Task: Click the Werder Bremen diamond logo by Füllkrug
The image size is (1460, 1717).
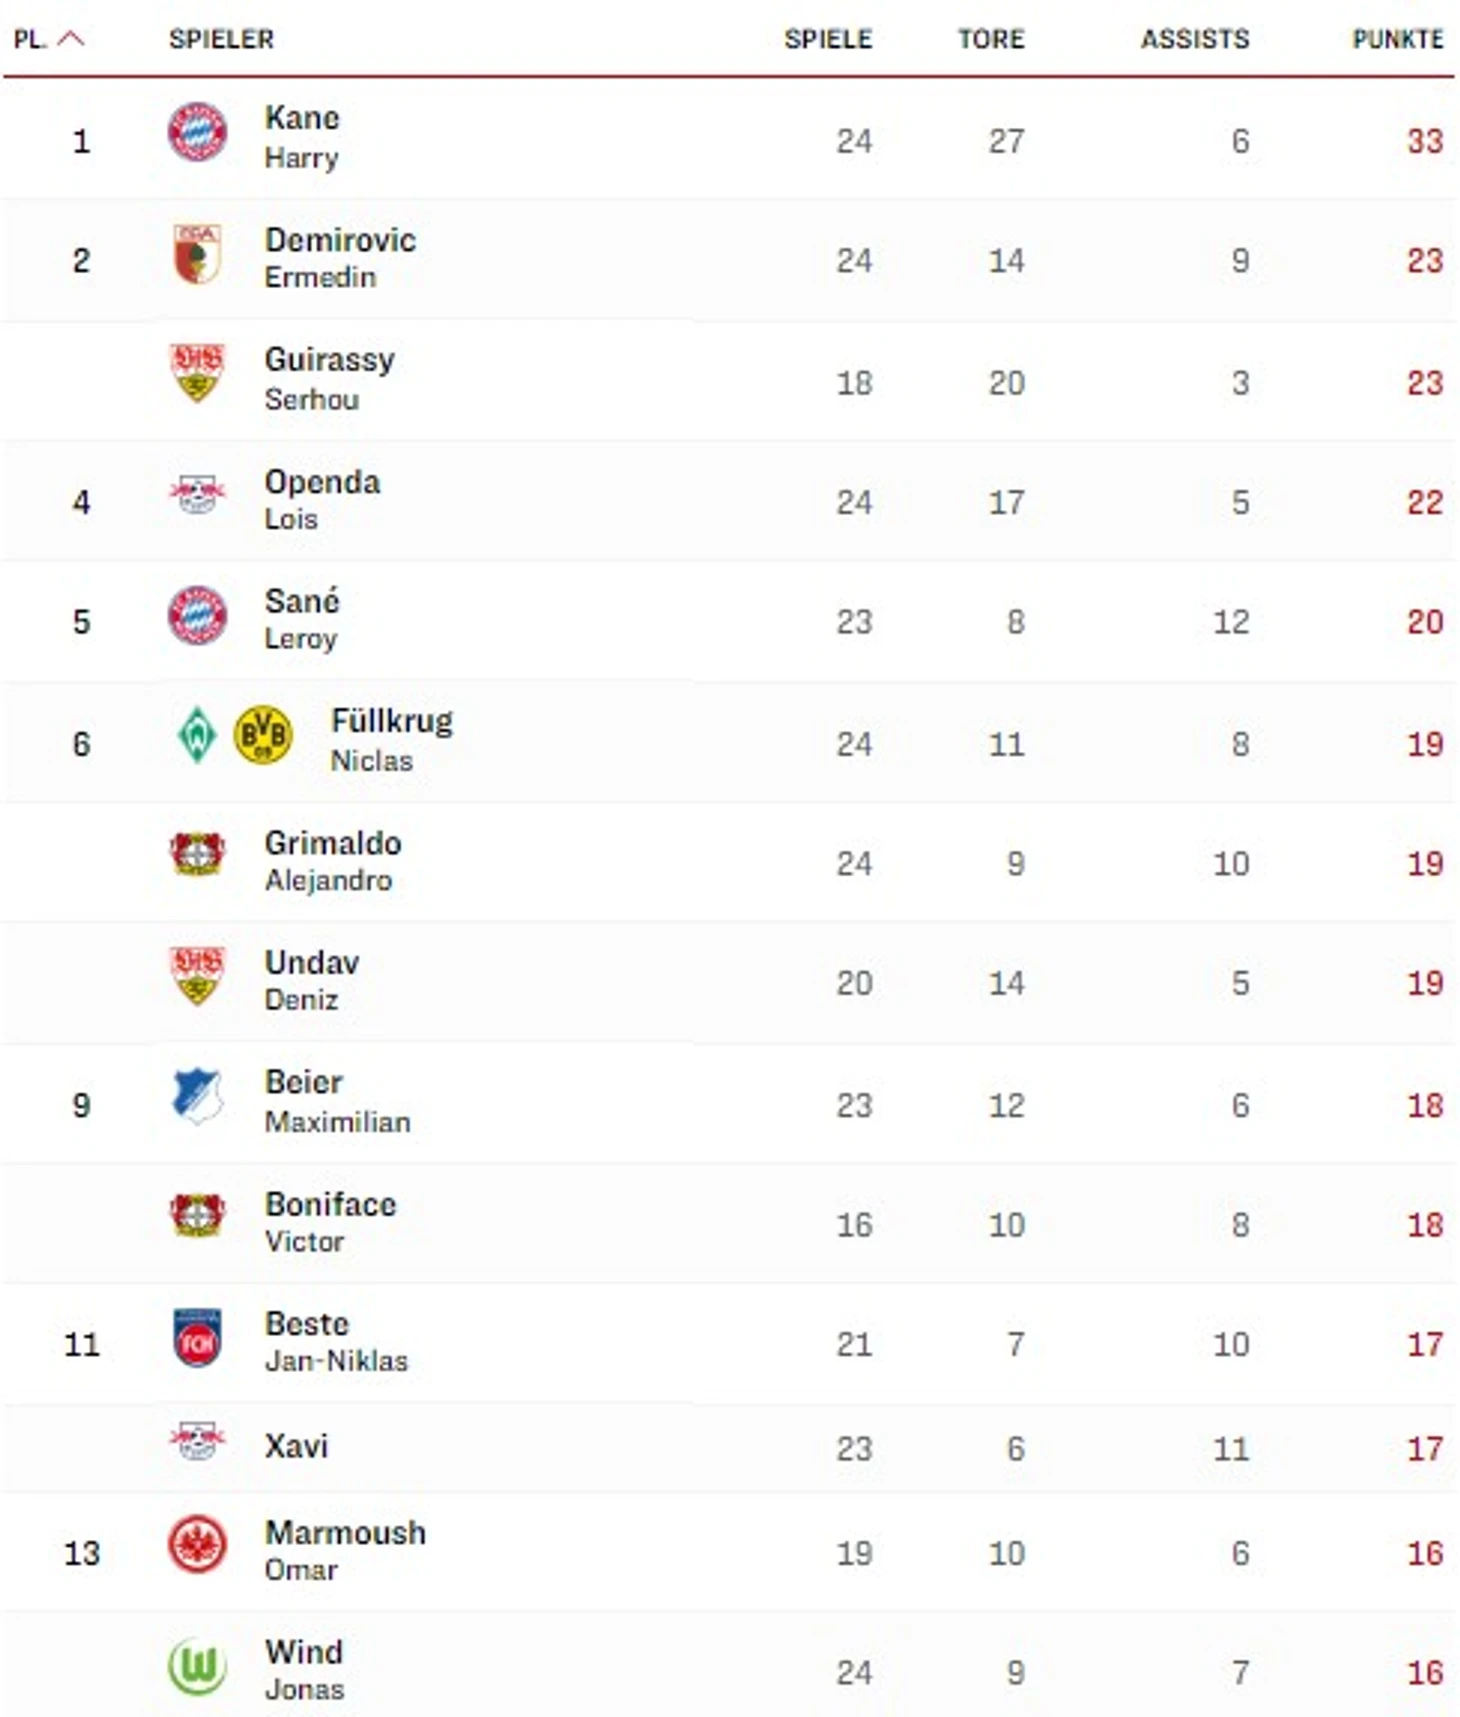Action: click(197, 735)
